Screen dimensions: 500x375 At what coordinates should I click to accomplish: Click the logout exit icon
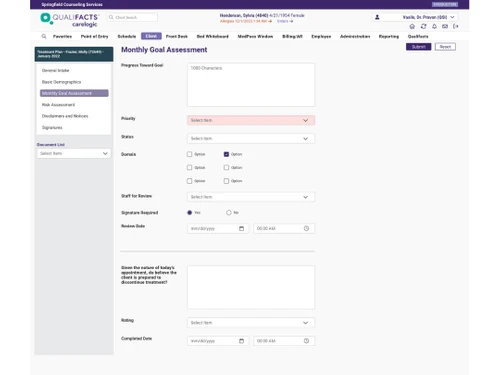point(456,26)
